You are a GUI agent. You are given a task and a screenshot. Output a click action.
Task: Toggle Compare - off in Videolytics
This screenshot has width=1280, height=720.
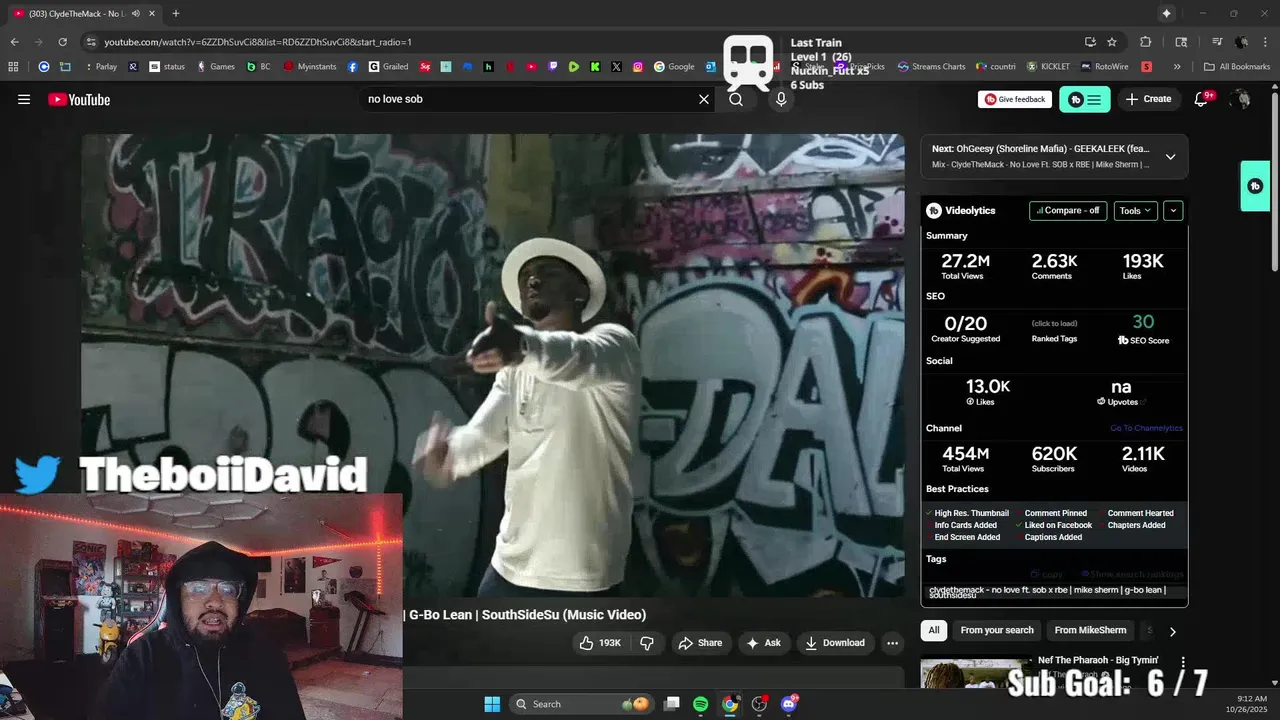pos(1068,211)
